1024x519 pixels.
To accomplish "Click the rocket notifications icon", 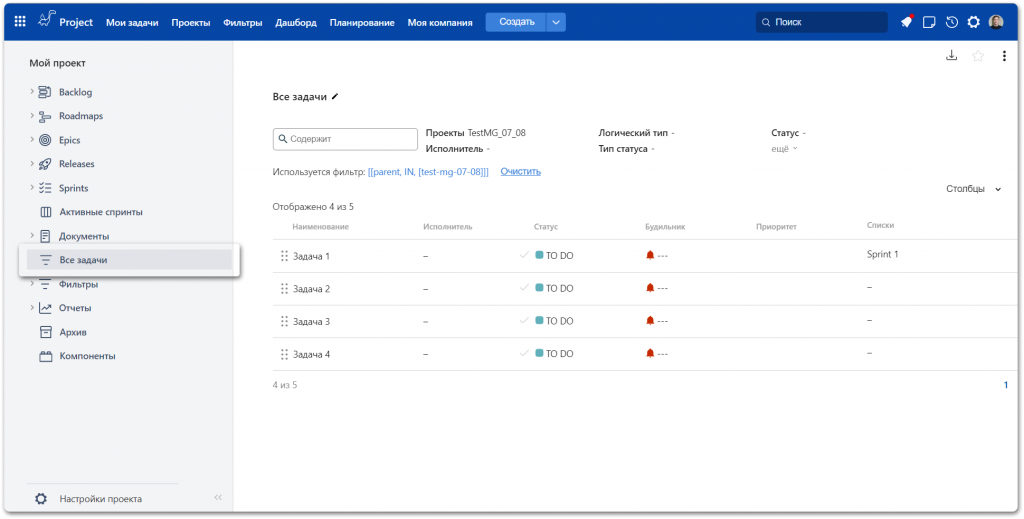I will tap(906, 22).
